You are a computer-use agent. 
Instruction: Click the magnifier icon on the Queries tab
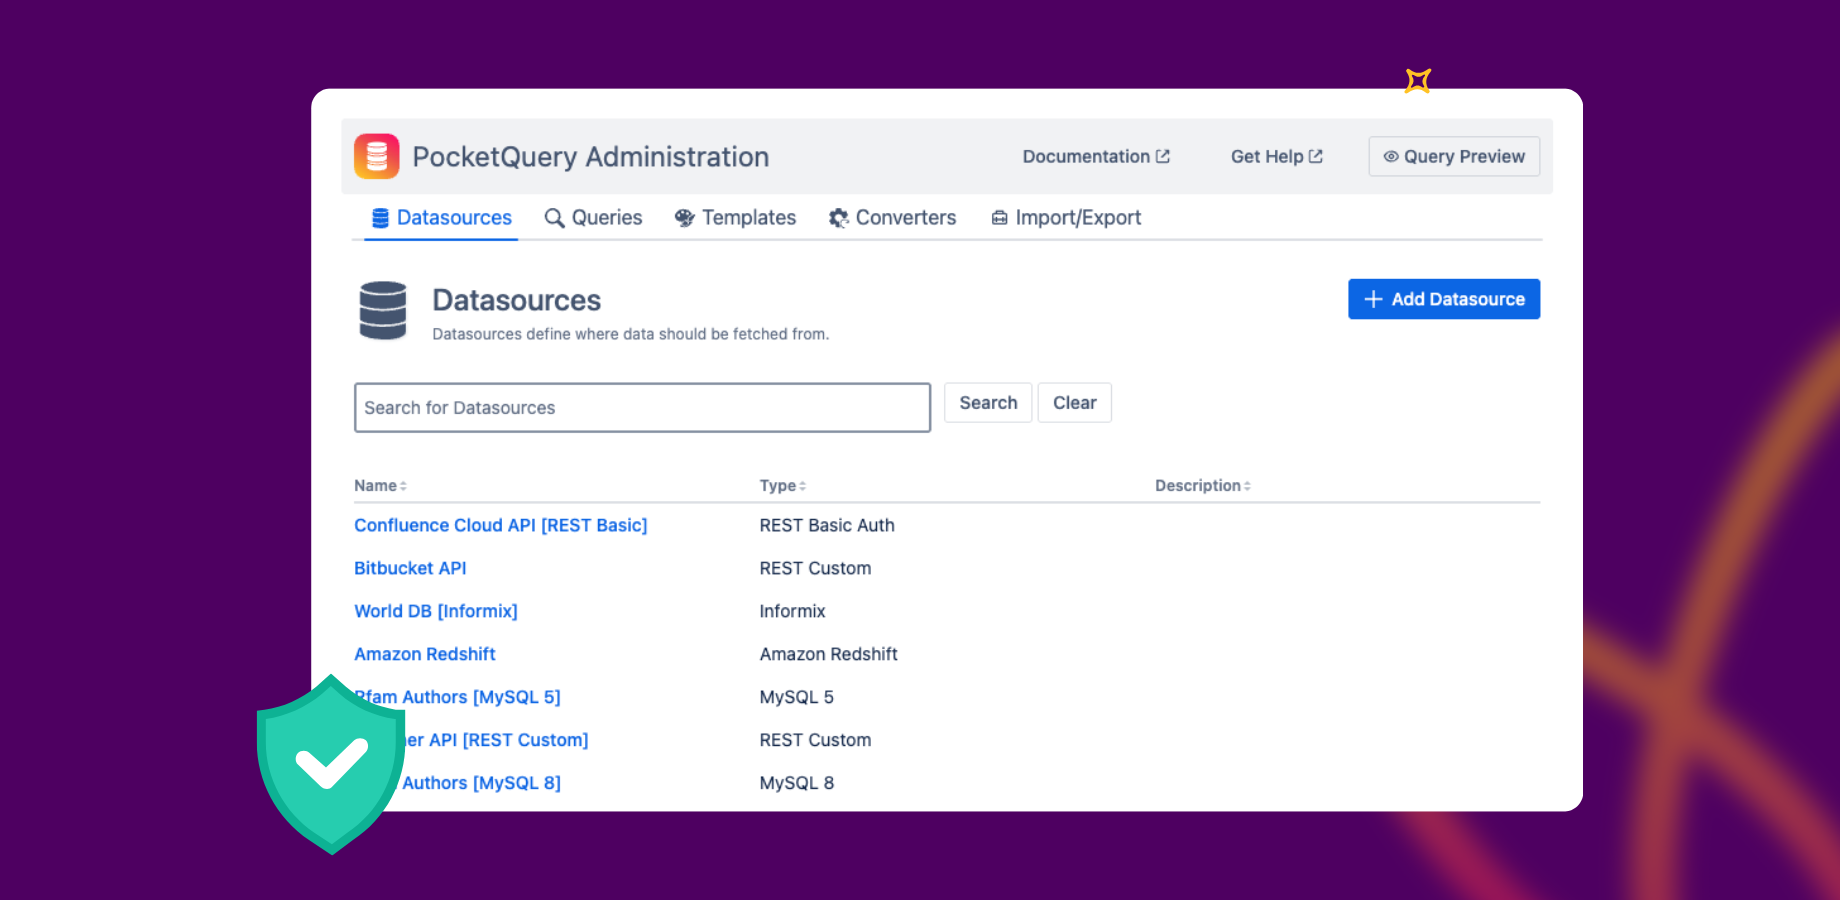tap(555, 217)
